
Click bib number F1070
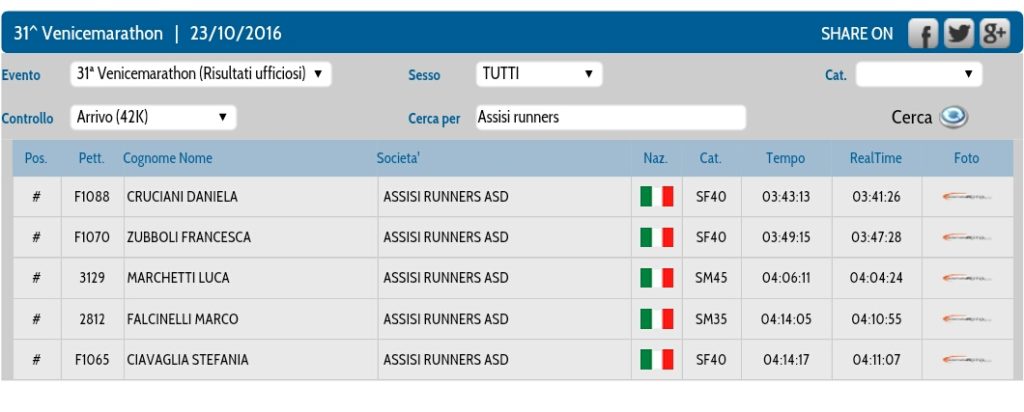(92, 237)
